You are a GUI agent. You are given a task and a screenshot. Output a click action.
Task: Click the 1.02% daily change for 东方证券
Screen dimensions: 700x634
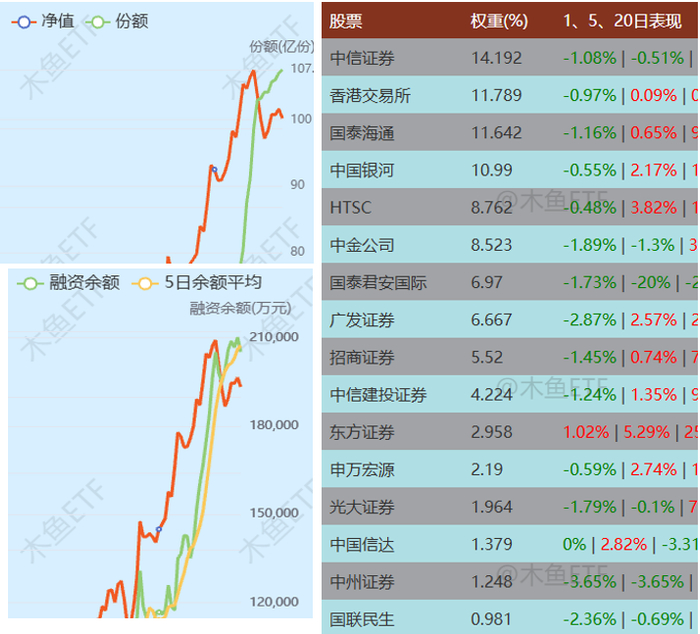click(x=586, y=432)
